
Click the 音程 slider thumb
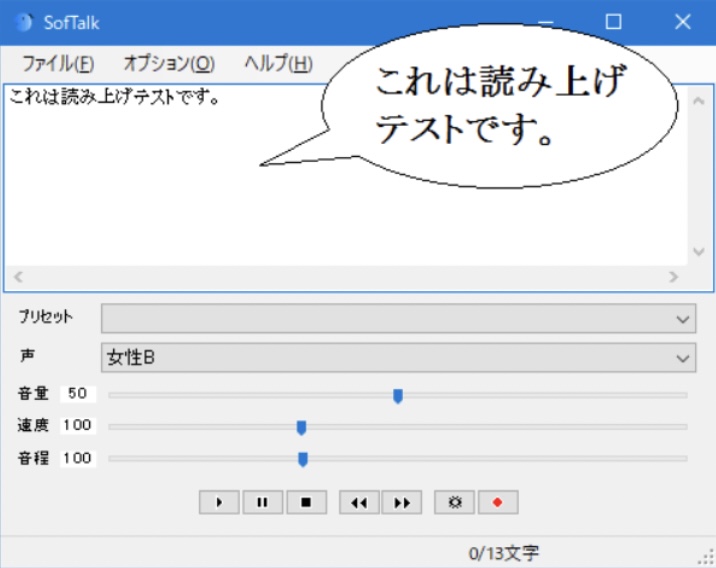click(303, 459)
